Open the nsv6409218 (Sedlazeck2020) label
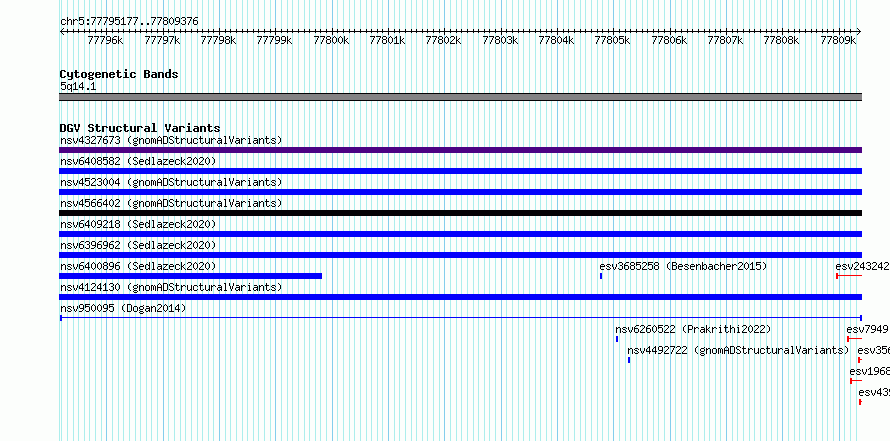This screenshot has width=890, height=441. [138, 224]
